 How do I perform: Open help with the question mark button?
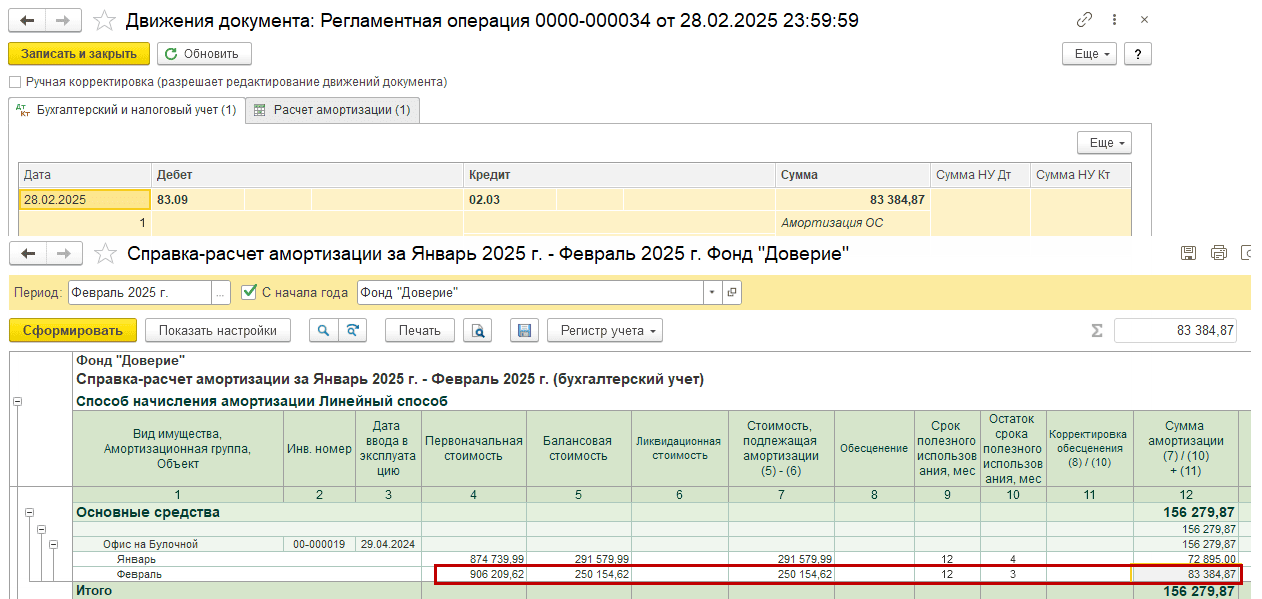click(x=1138, y=54)
